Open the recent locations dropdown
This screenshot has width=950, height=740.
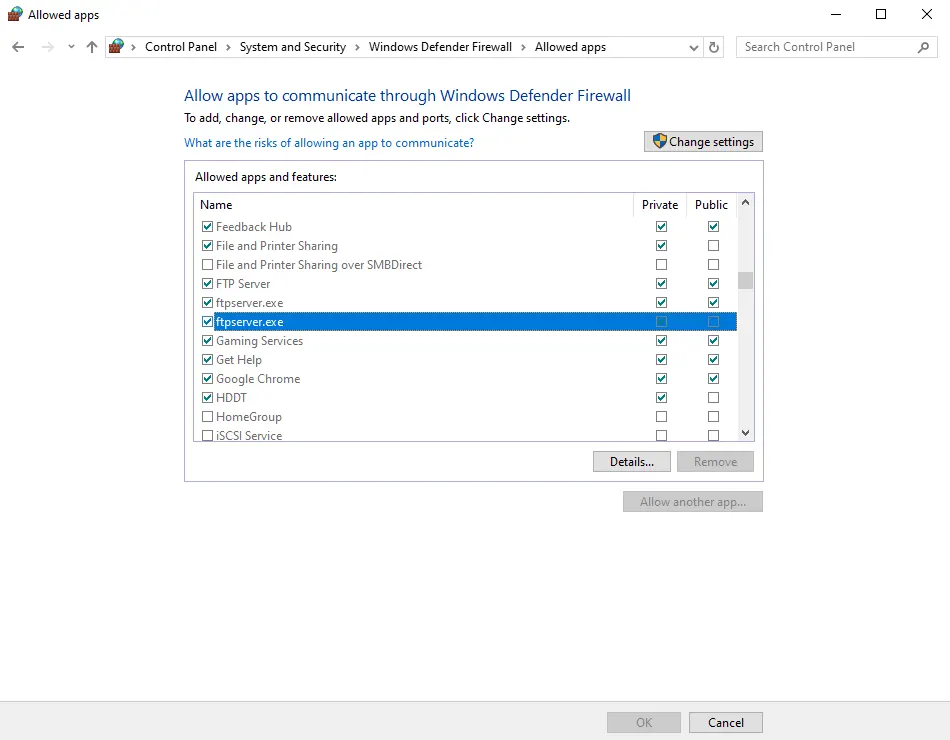[x=71, y=47]
